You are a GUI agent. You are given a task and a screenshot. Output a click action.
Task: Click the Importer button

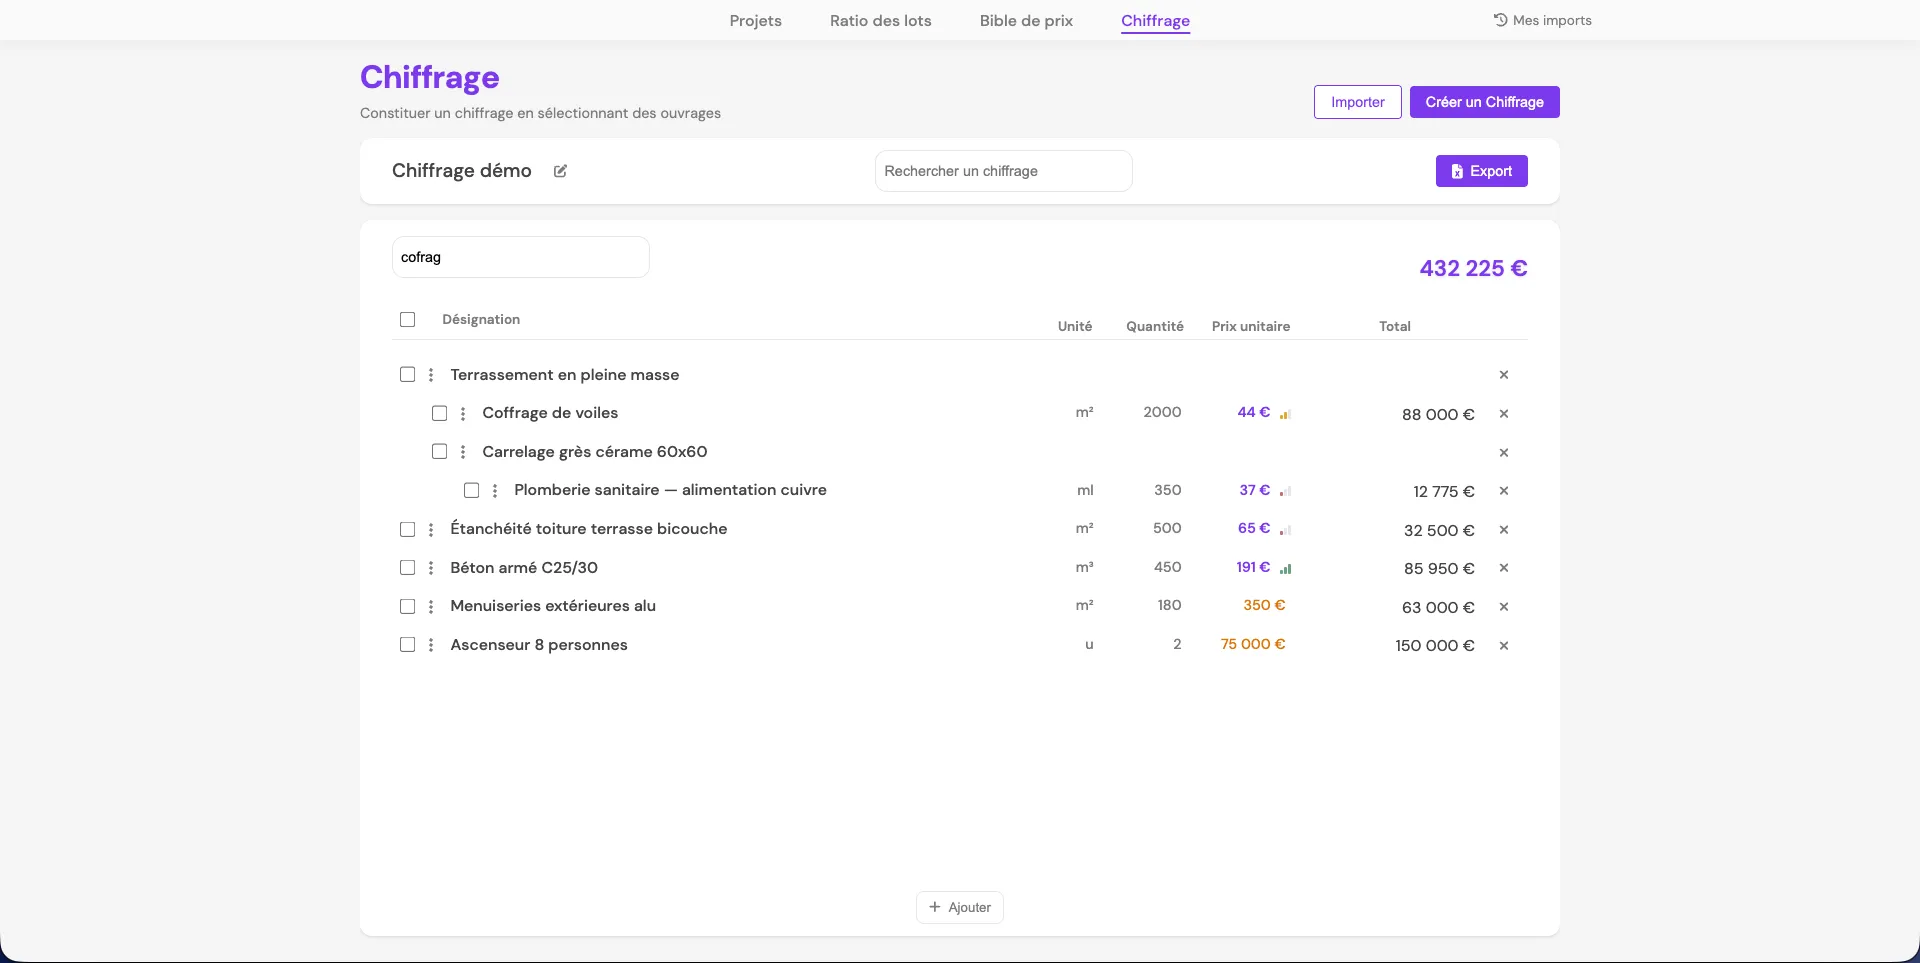[x=1357, y=102]
